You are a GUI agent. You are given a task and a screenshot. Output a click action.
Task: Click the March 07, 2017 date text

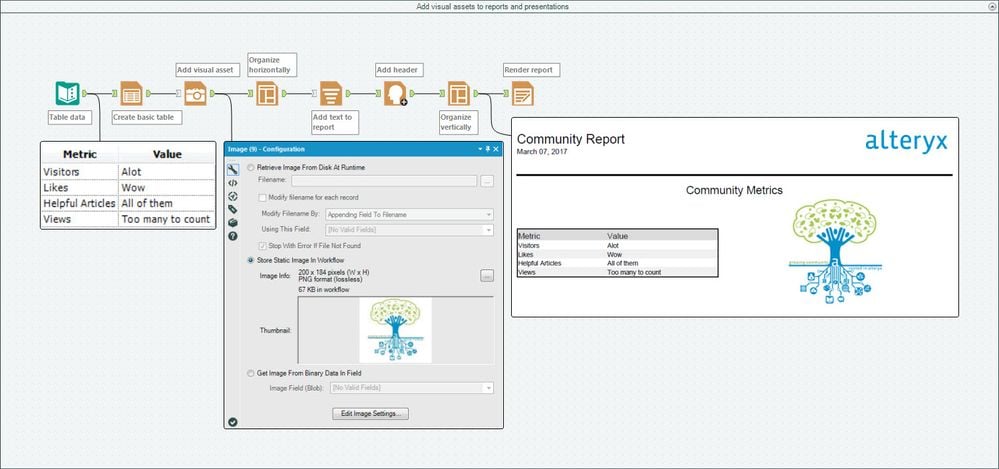click(x=542, y=152)
